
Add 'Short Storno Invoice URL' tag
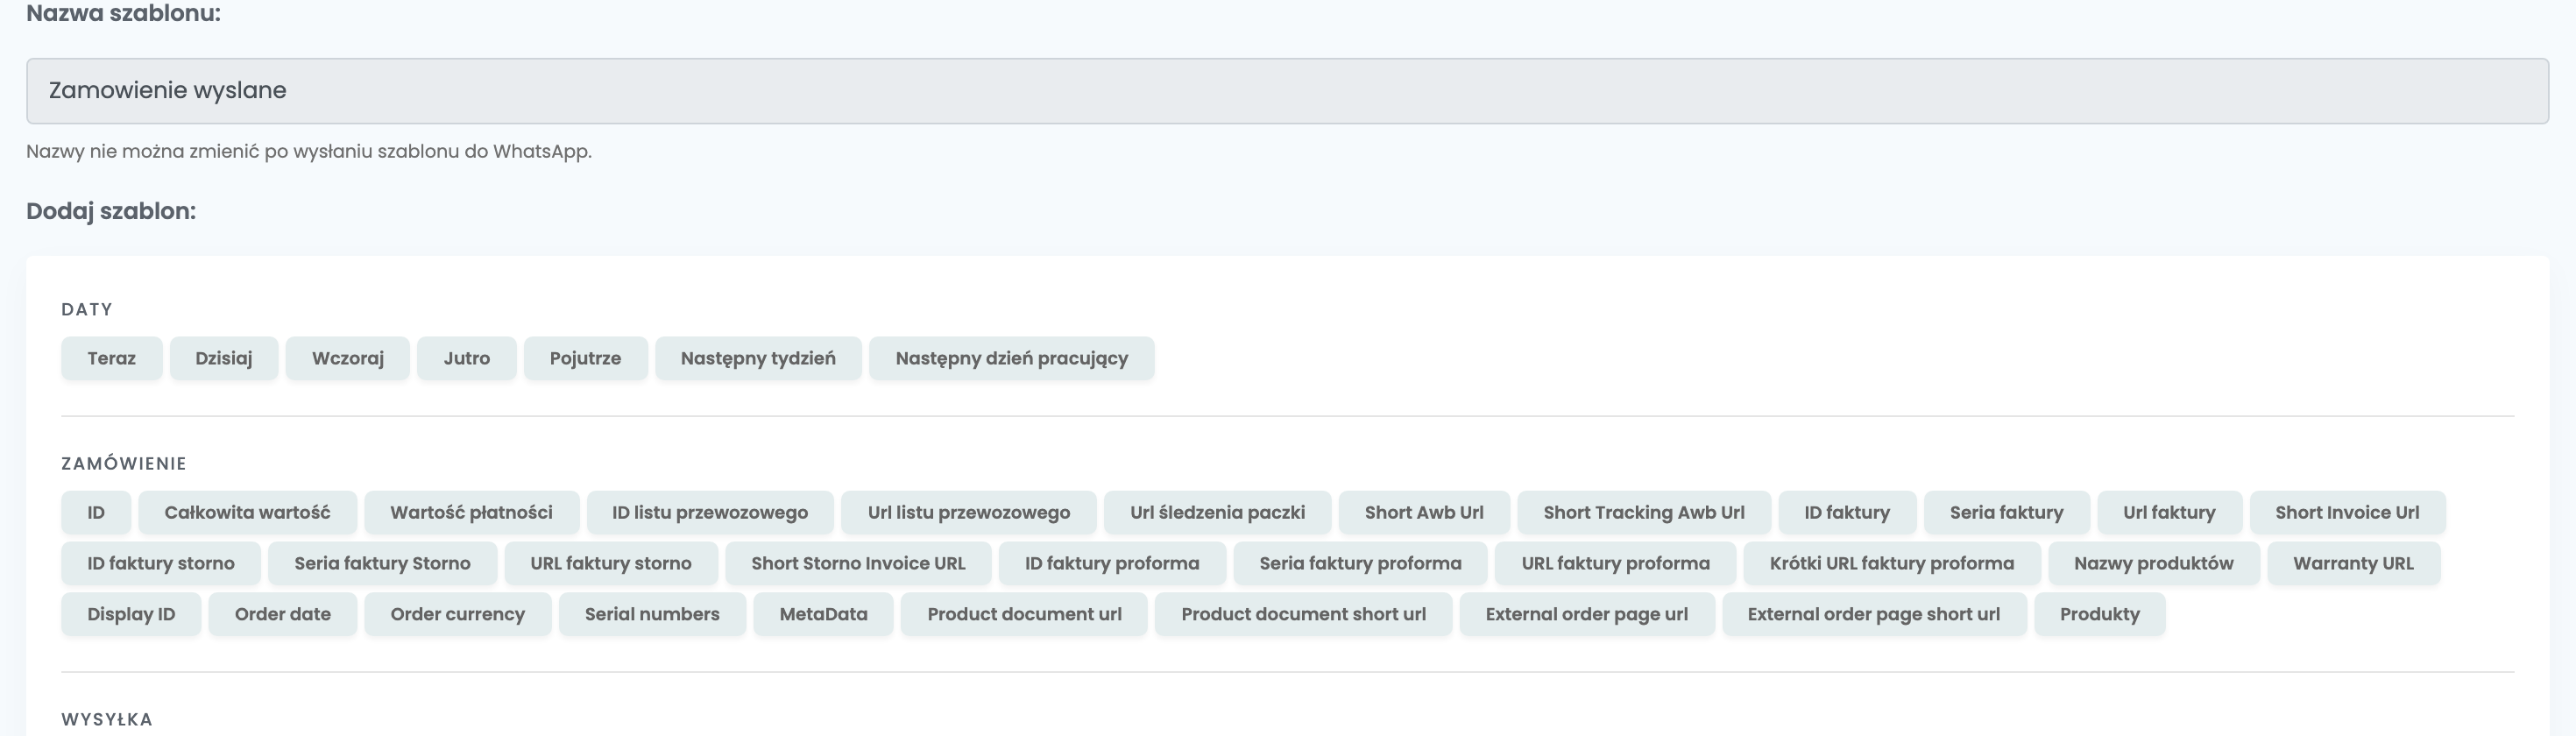(x=859, y=563)
